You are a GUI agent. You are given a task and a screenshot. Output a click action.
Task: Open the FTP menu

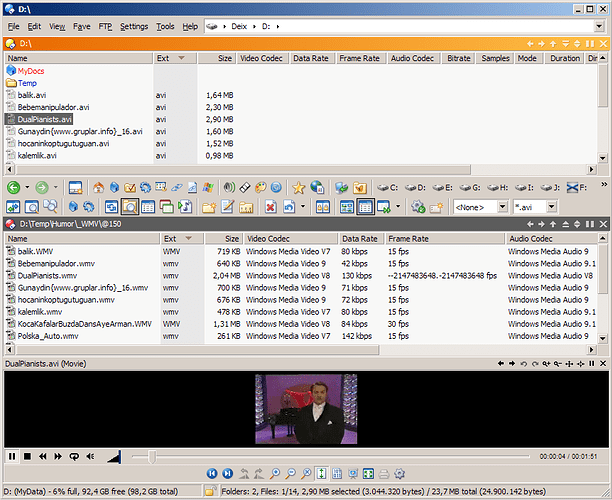tap(105, 27)
